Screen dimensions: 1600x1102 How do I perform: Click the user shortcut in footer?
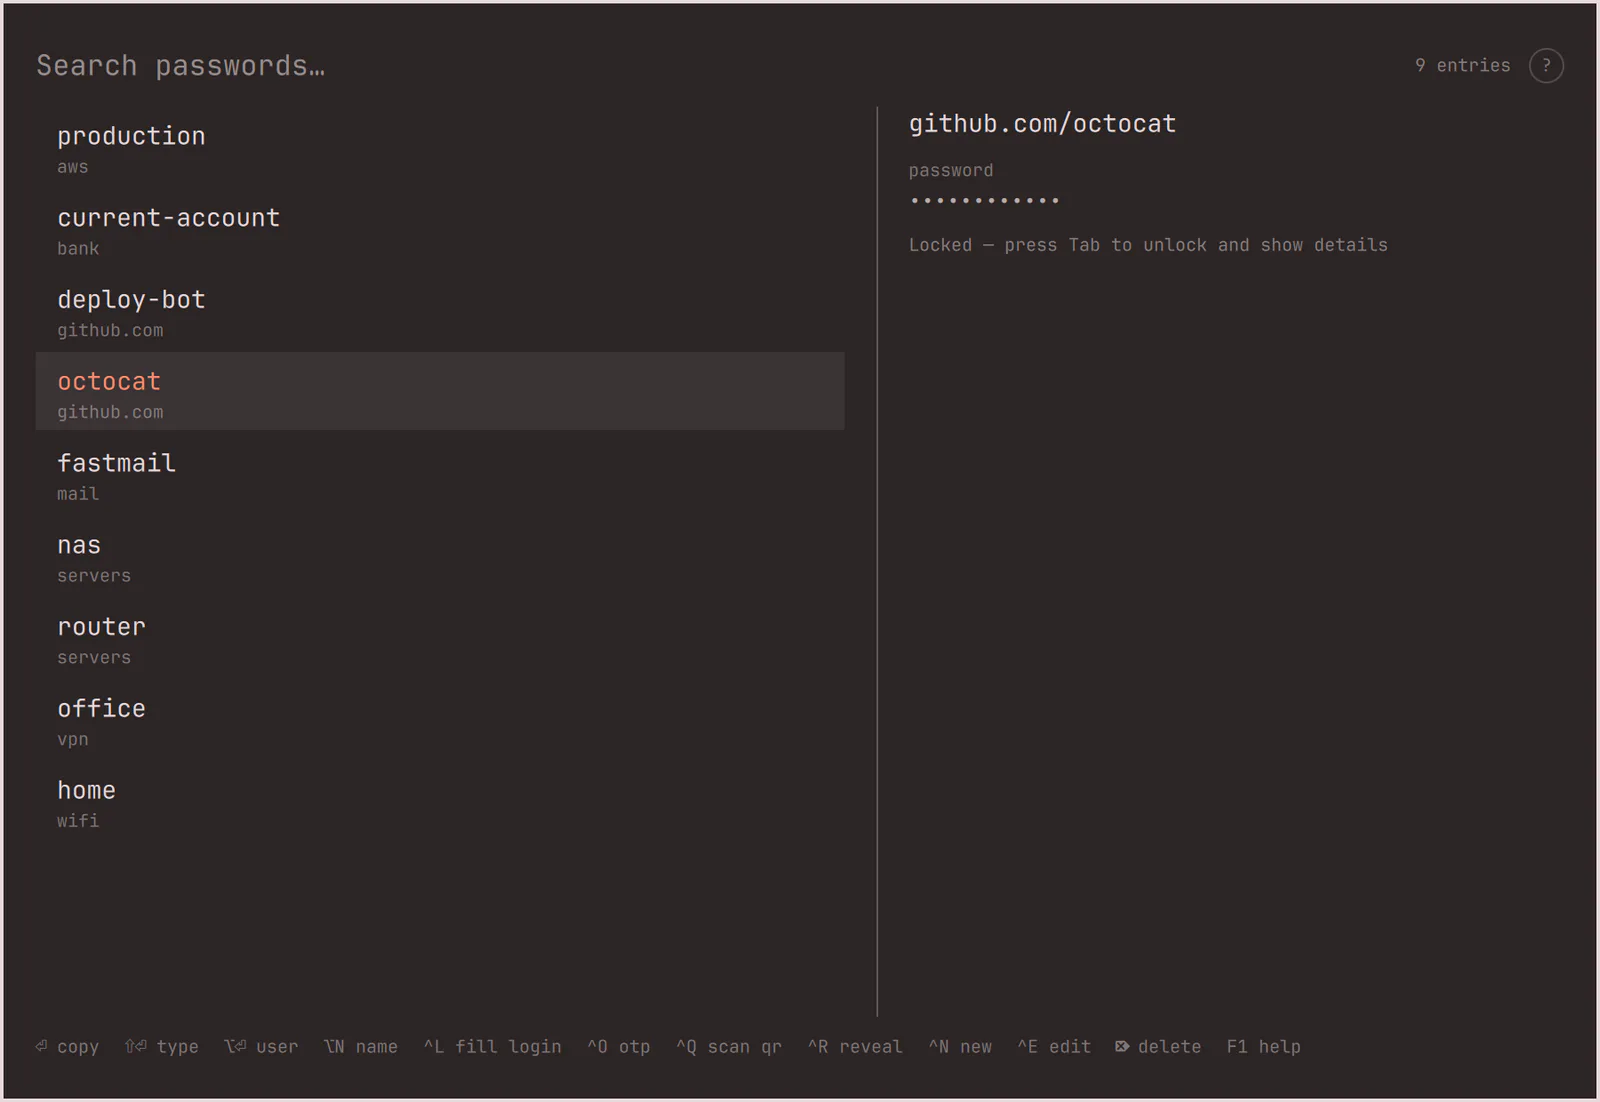(x=261, y=1047)
